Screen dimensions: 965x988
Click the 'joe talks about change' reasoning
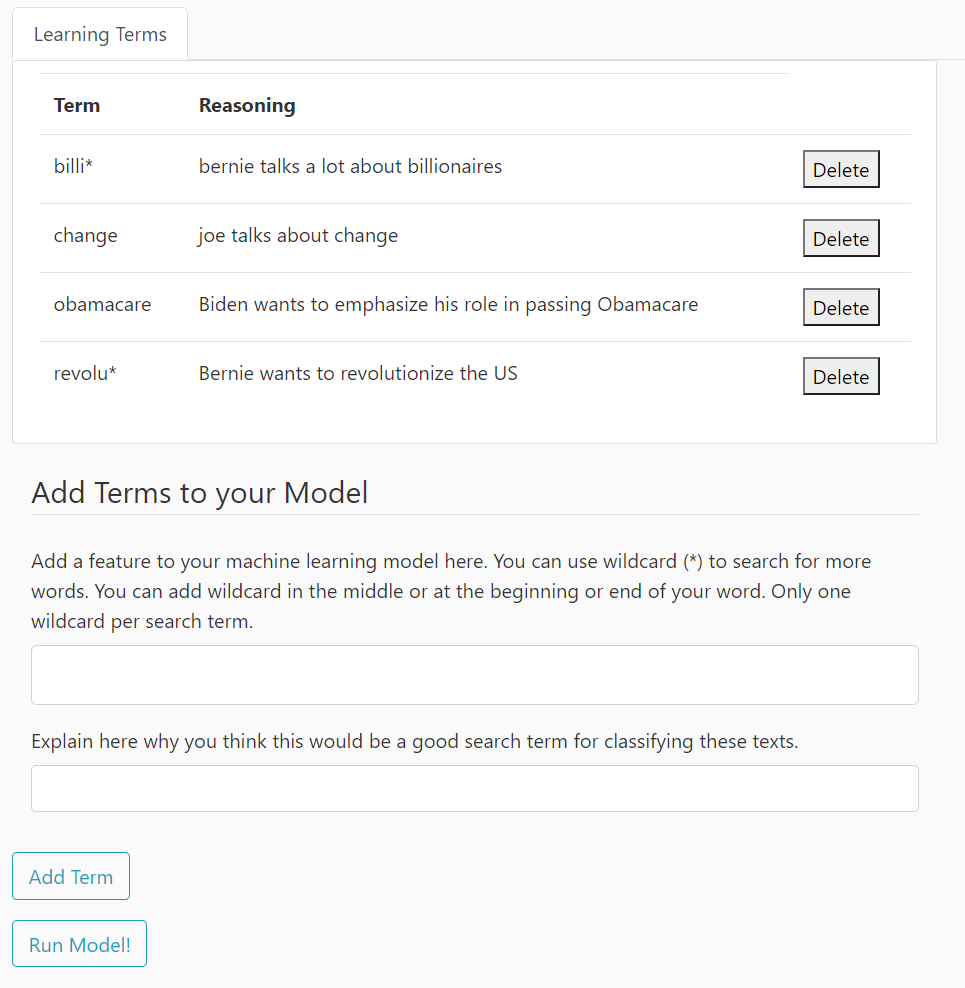[298, 236]
